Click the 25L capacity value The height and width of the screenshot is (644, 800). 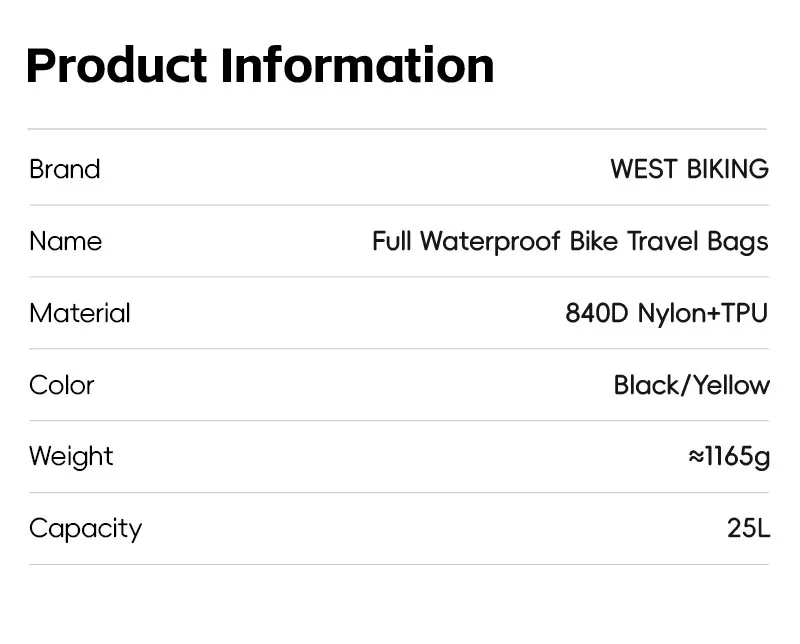coord(749,529)
